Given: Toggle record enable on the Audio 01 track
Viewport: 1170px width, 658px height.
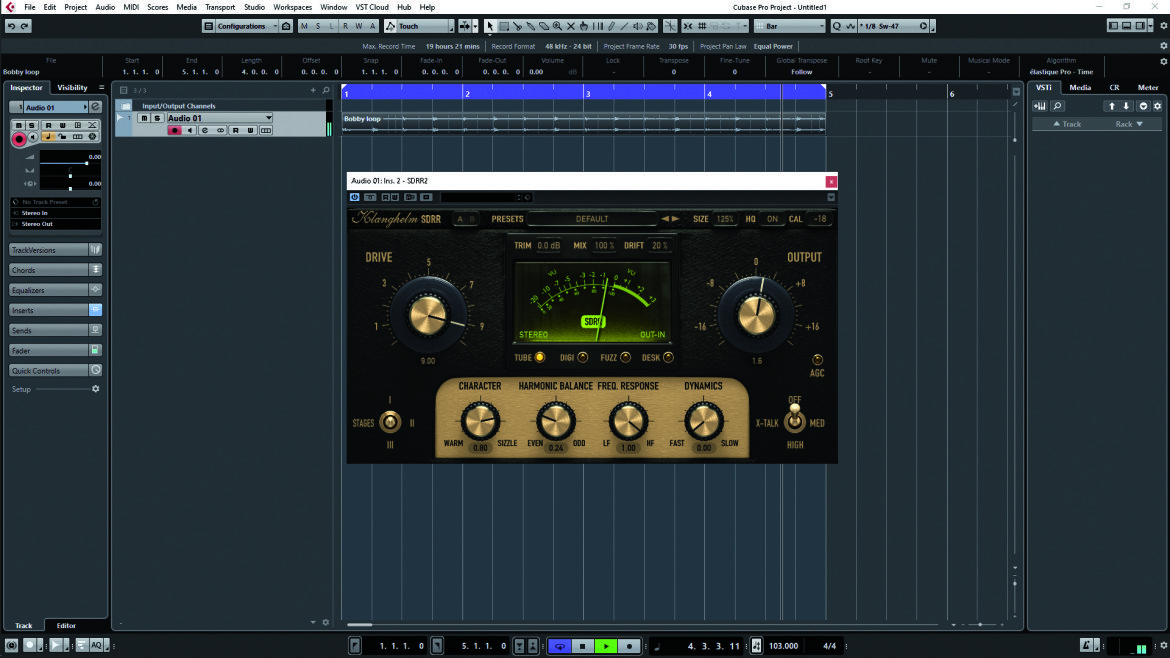Looking at the screenshot, I should (x=175, y=131).
